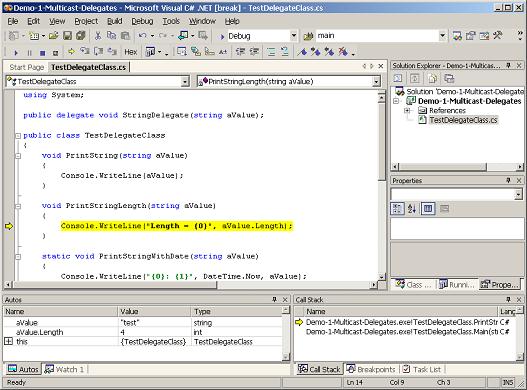Select TestDelegateClass.cs in Solution Explorer
Screen dimensions: 527x390
click(x=463, y=120)
